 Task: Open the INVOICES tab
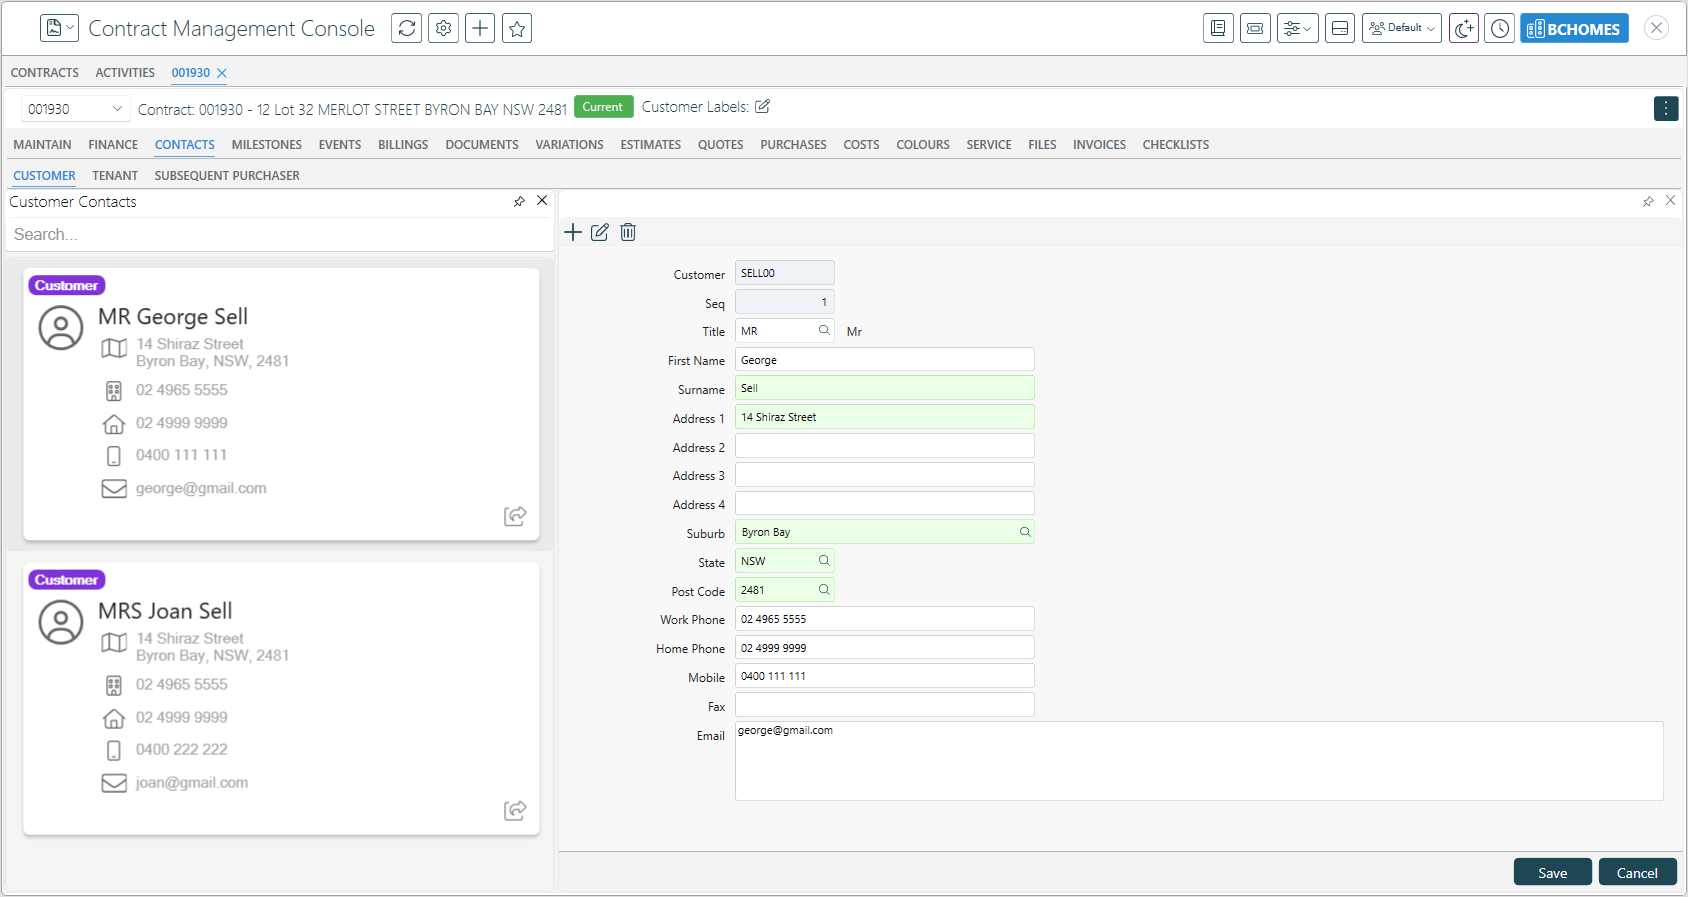(1099, 145)
